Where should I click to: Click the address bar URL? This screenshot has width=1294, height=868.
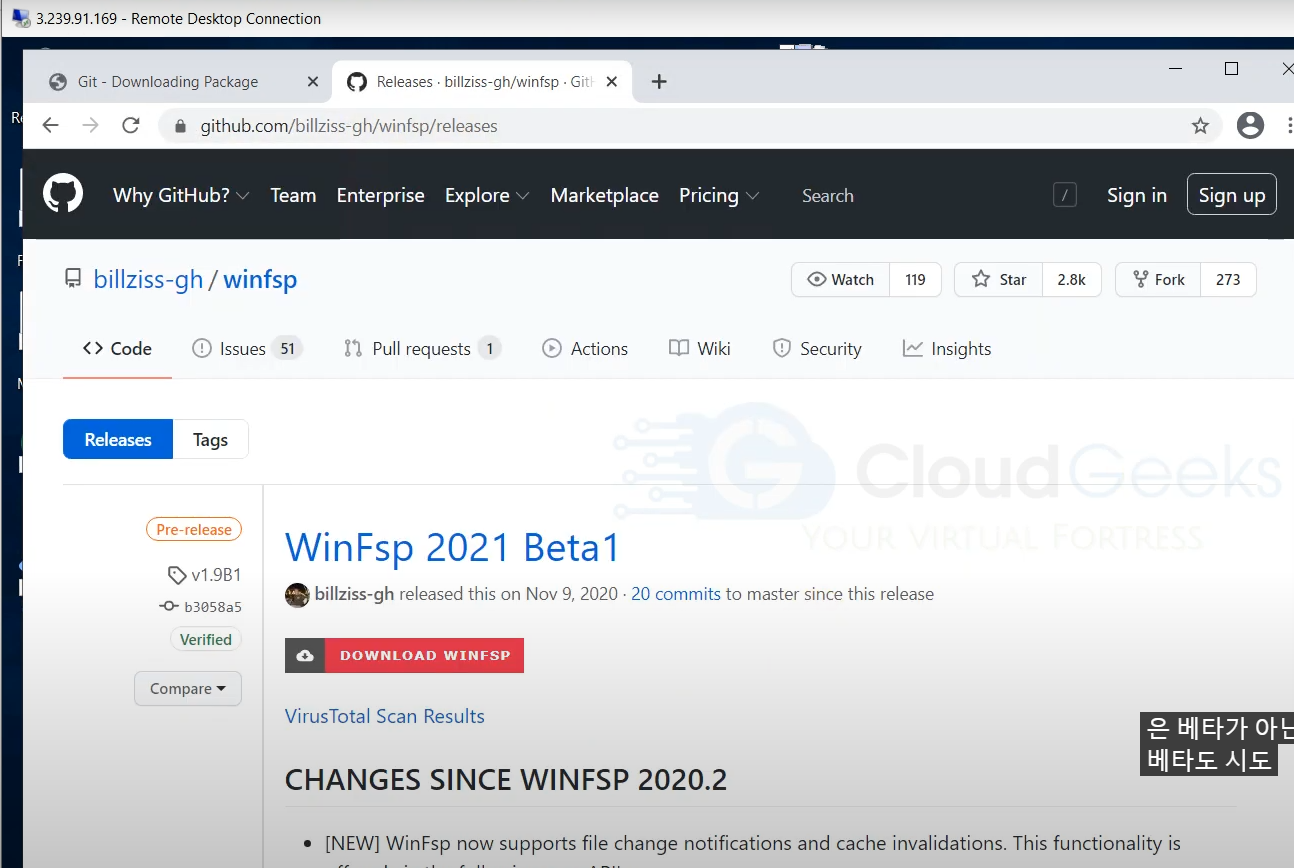click(349, 126)
